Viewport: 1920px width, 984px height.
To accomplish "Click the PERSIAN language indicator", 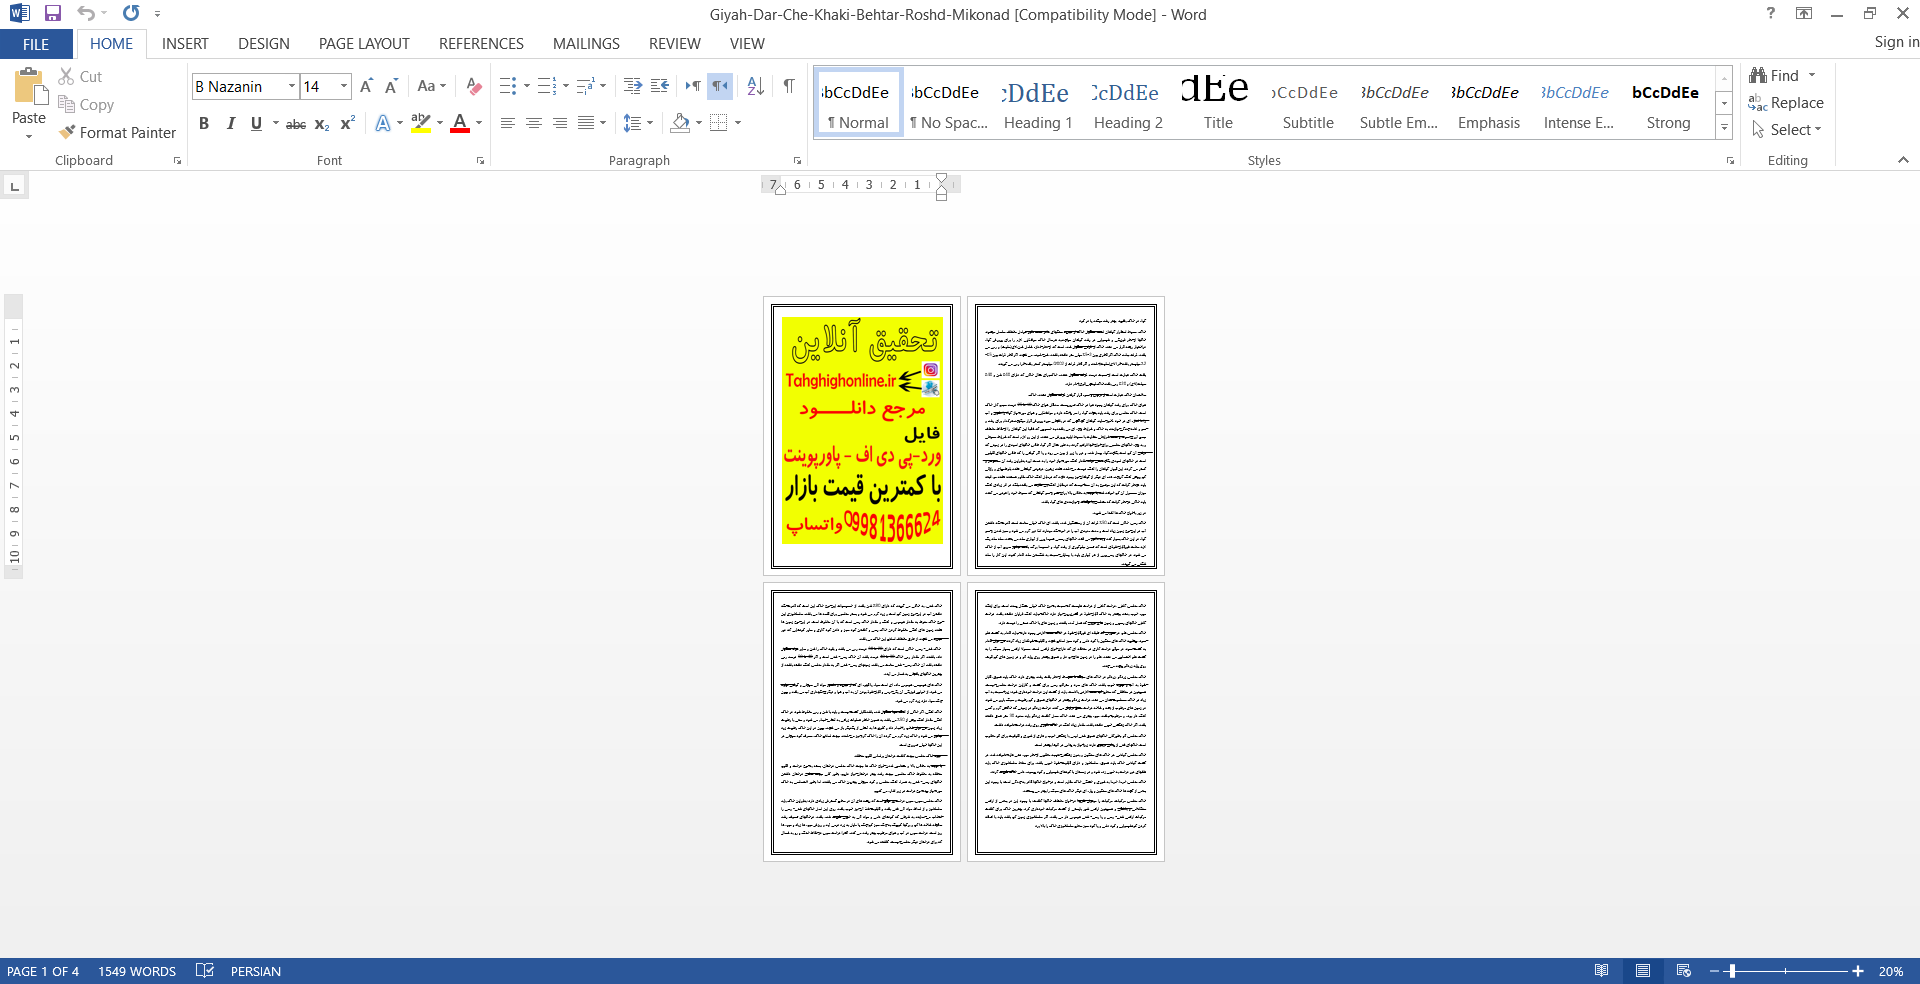I will point(256,971).
